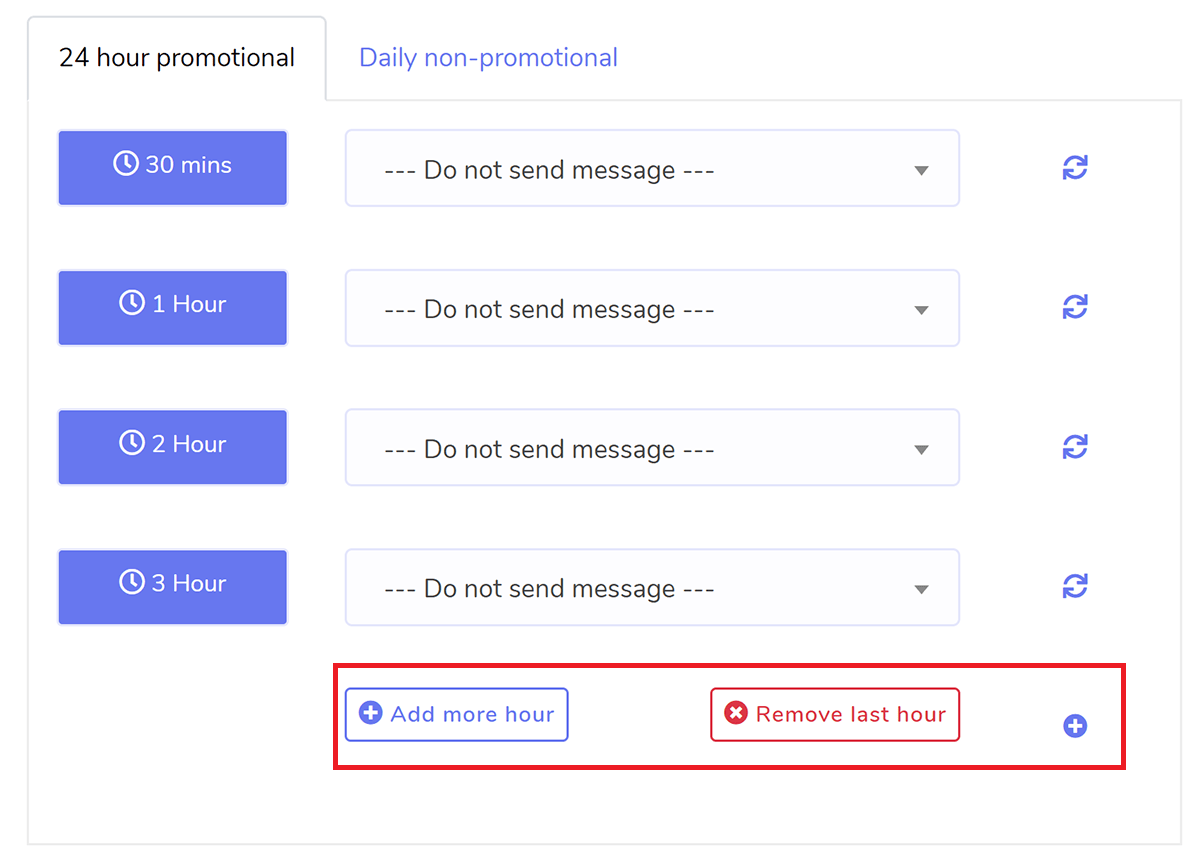Image resolution: width=1200 pixels, height=858 pixels.
Task: Click the Remove last hour button
Action: click(835, 714)
